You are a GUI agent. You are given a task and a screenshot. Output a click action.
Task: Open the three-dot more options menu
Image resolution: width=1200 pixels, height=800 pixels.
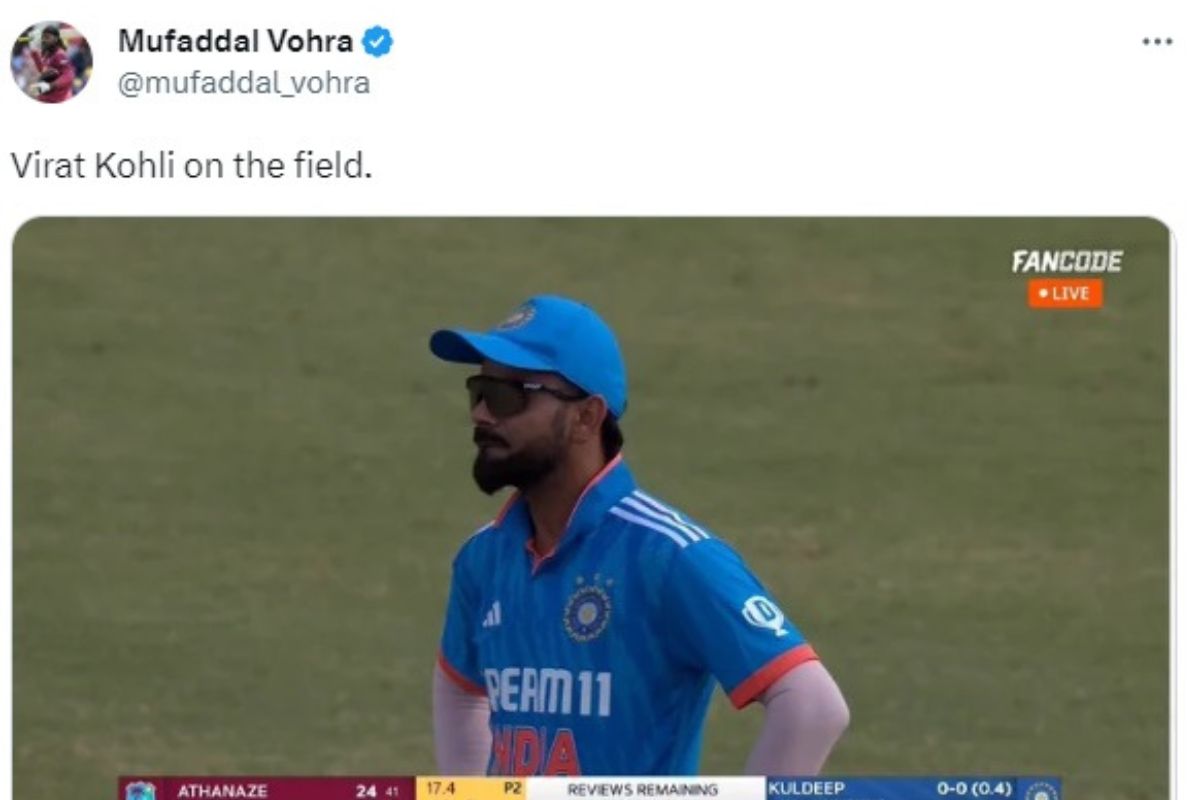coord(1156,42)
